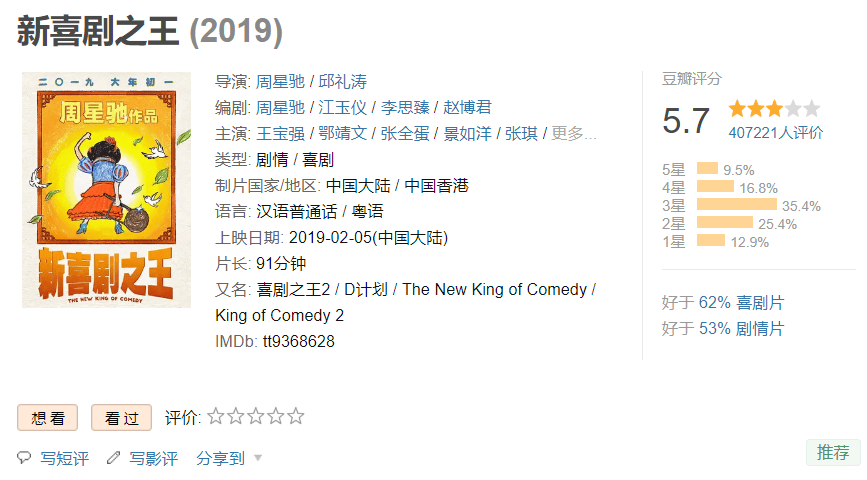
Task: Click the third rating star
Action: click(x=256, y=417)
